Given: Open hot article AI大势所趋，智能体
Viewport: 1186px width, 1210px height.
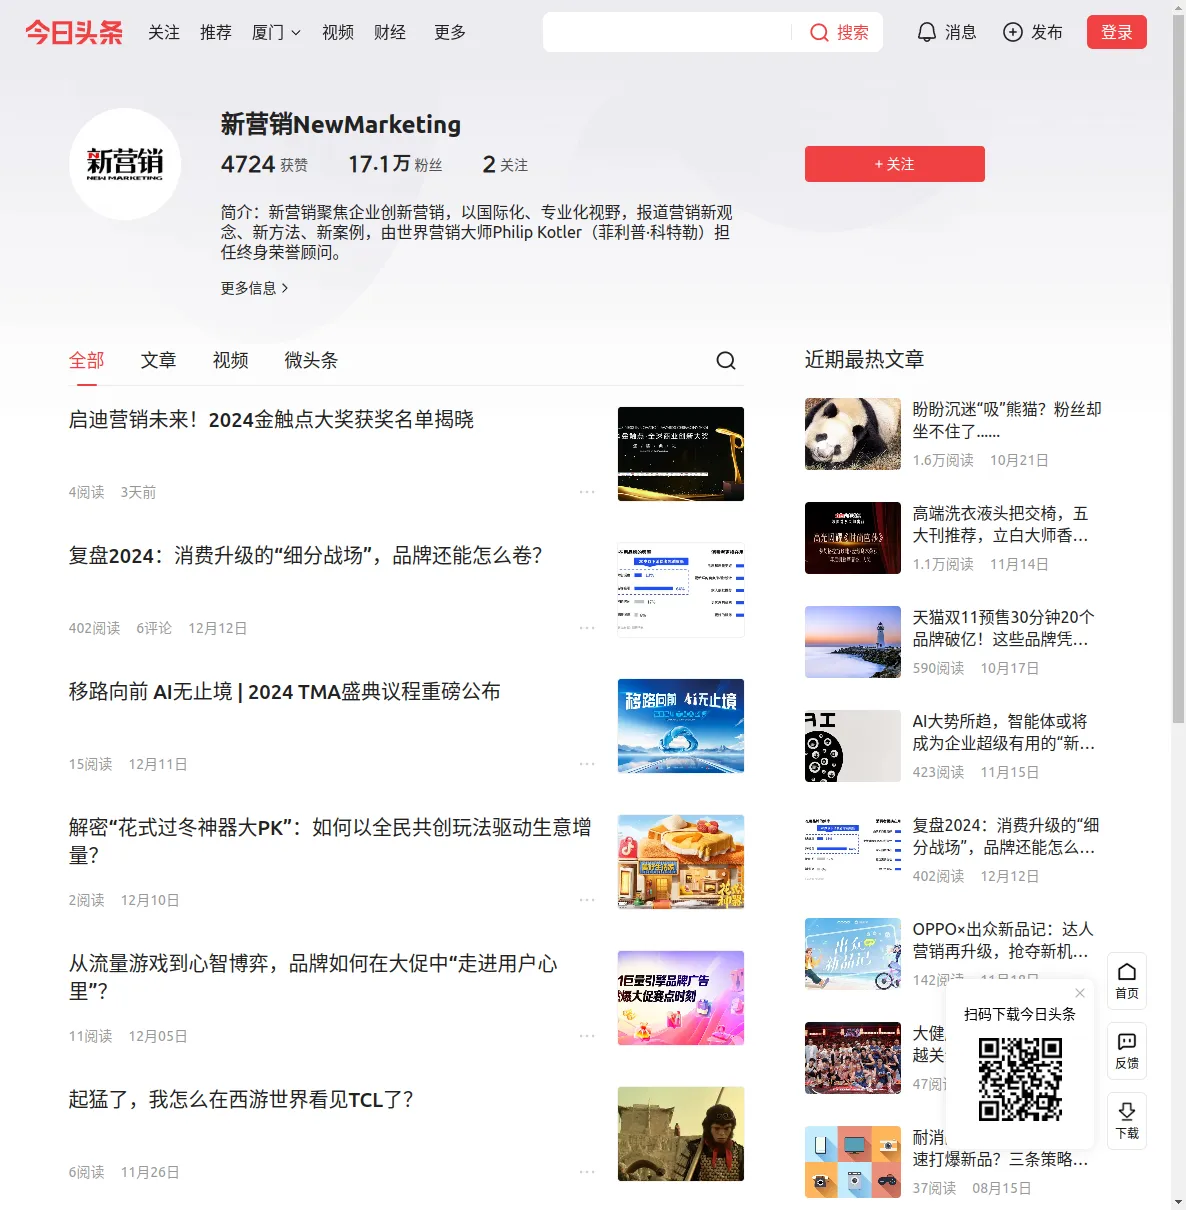Looking at the screenshot, I should pos(1003,732).
